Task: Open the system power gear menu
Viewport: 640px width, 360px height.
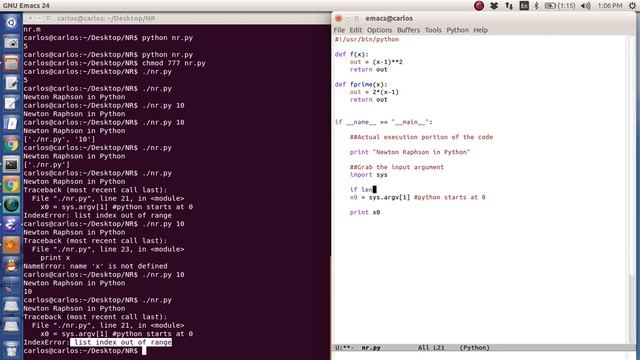Action: click(x=632, y=6)
